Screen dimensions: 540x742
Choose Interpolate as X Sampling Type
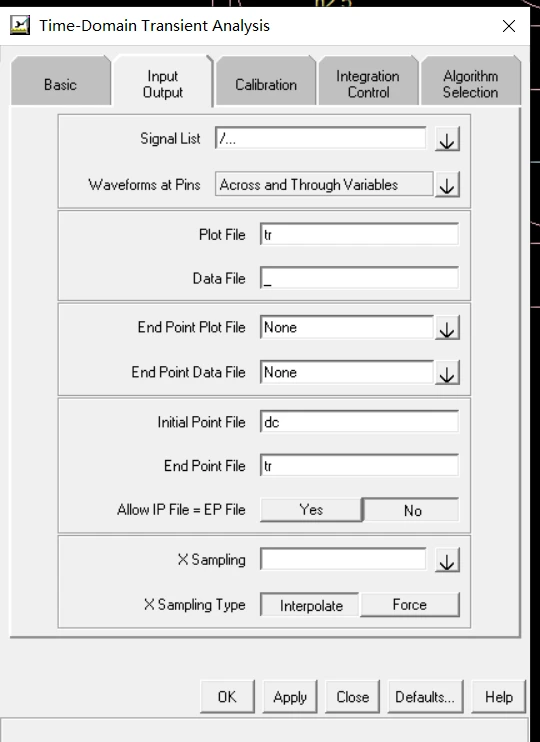pyautogui.click(x=310, y=605)
